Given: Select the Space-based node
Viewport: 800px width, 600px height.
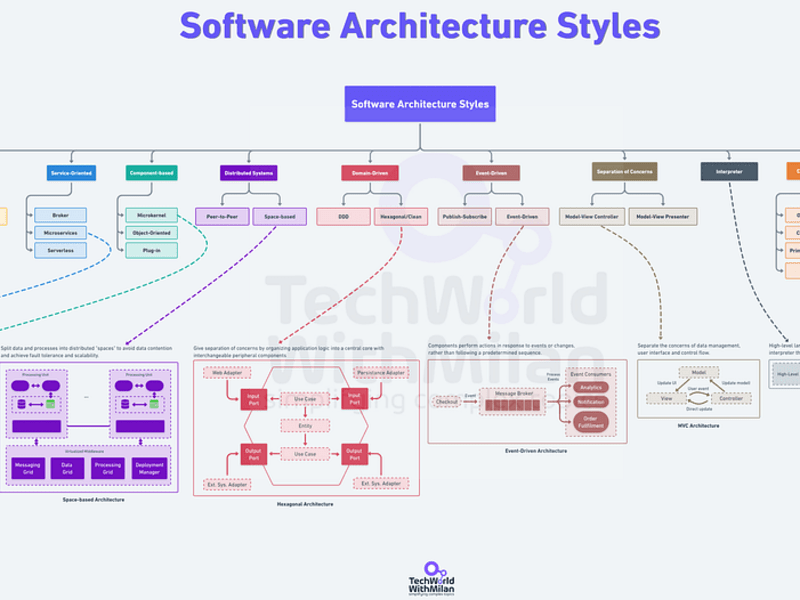Looking at the screenshot, I should pos(280,217).
